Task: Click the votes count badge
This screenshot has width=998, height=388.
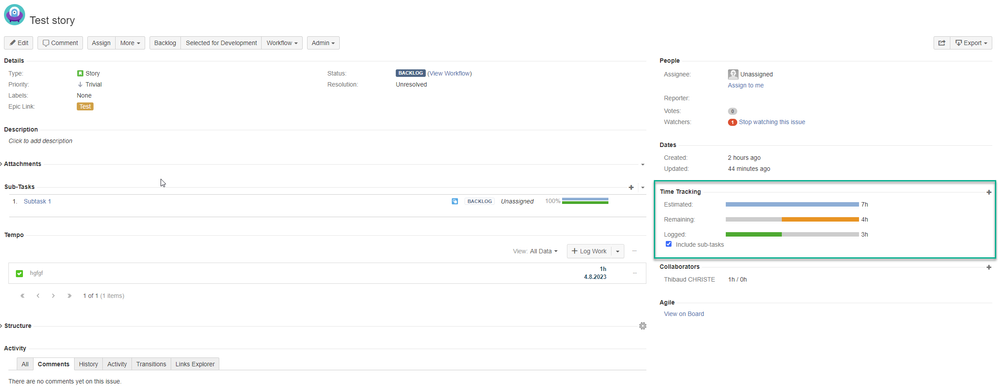Action: click(733, 111)
